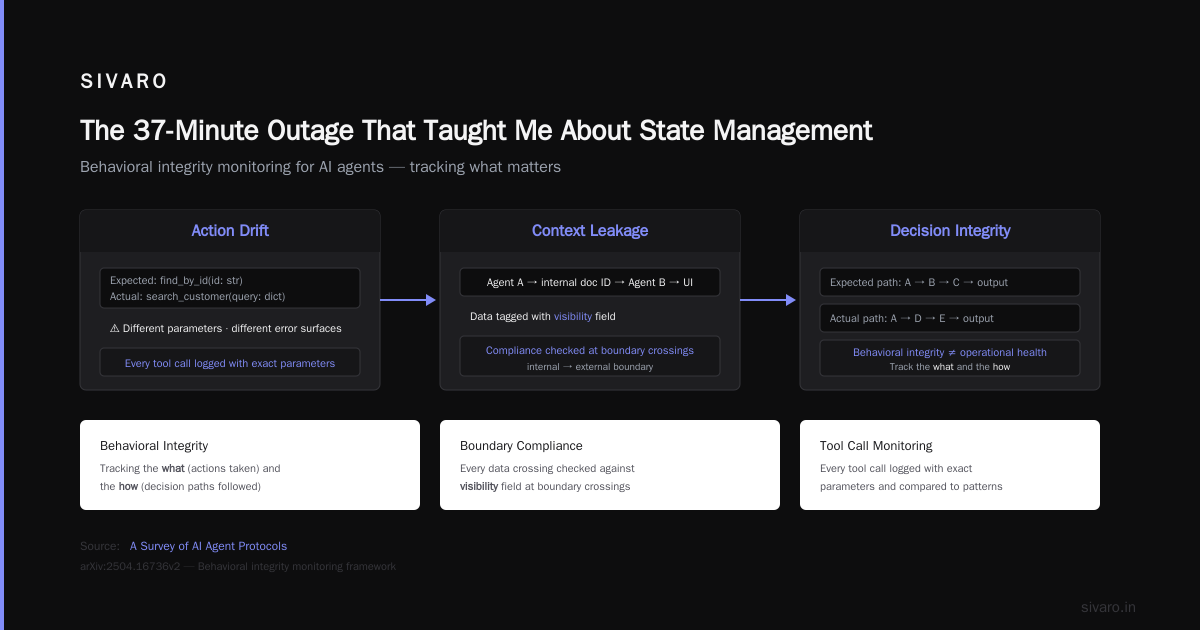Click the Expected path A B C box
The width and height of the screenshot is (1200, 630).
[950, 282]
